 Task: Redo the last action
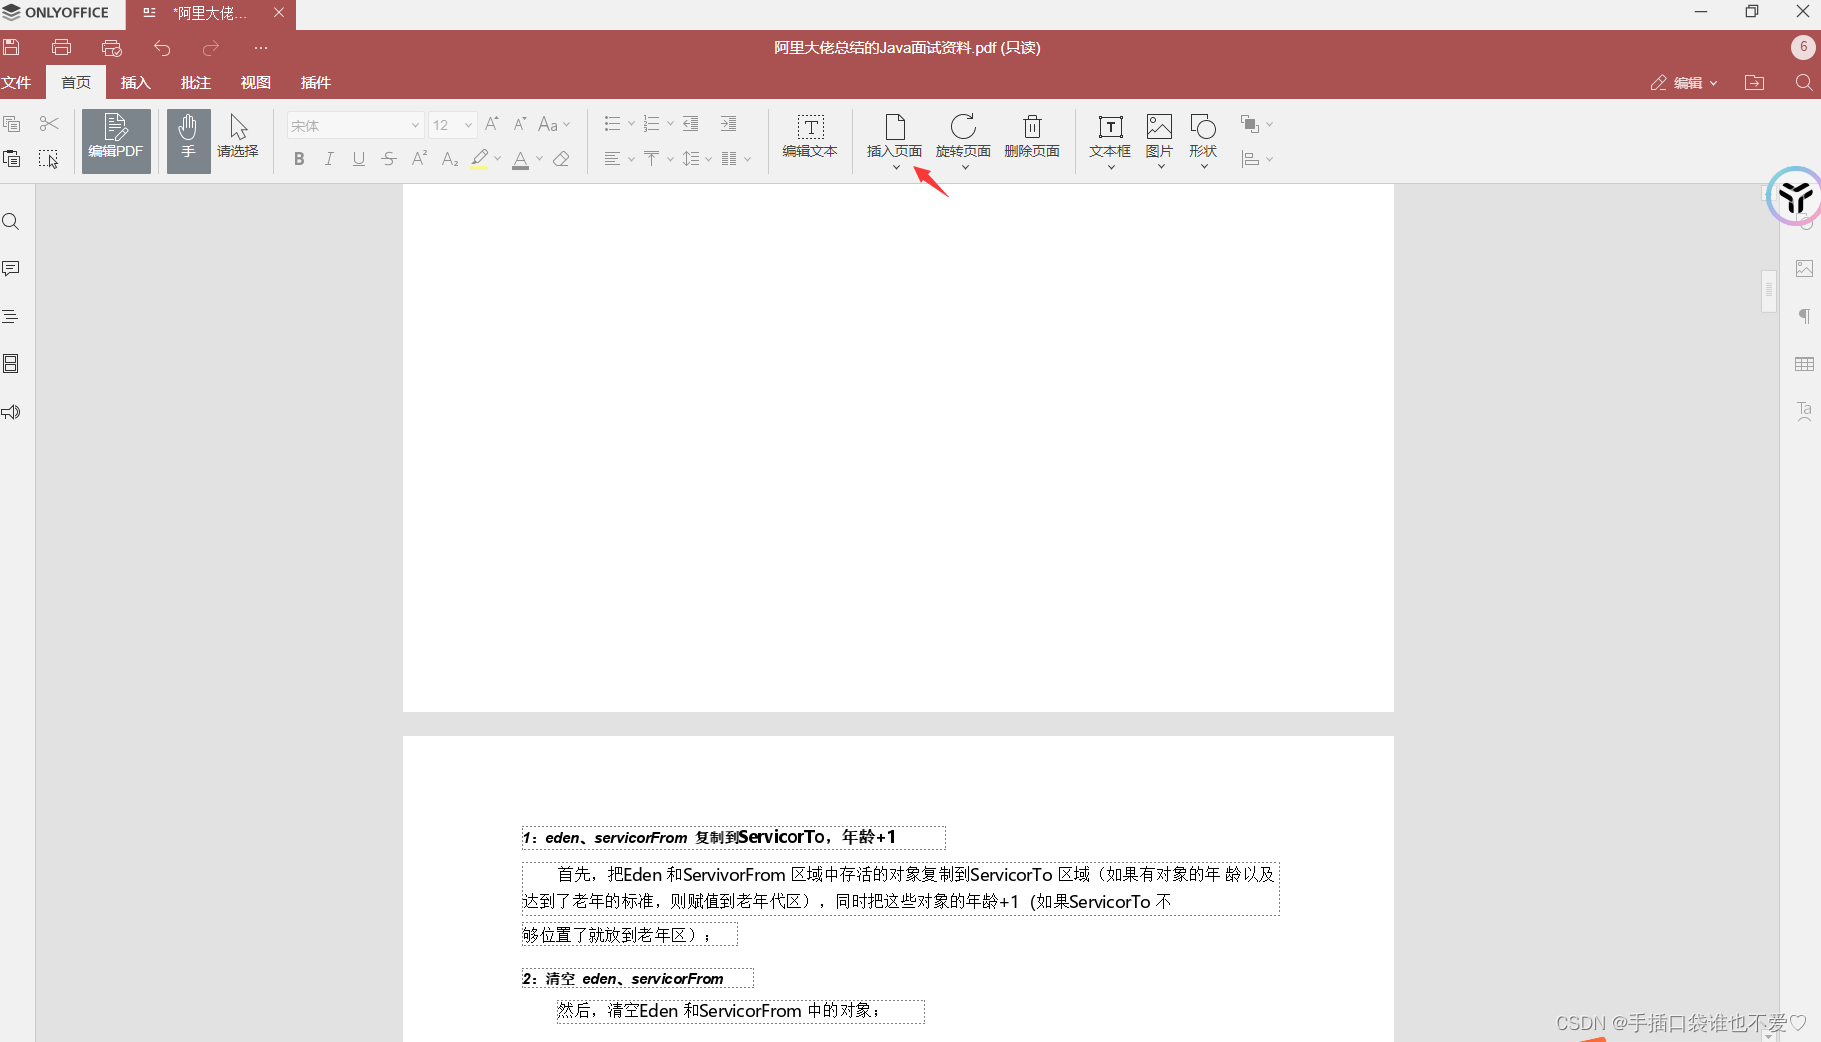210,47
